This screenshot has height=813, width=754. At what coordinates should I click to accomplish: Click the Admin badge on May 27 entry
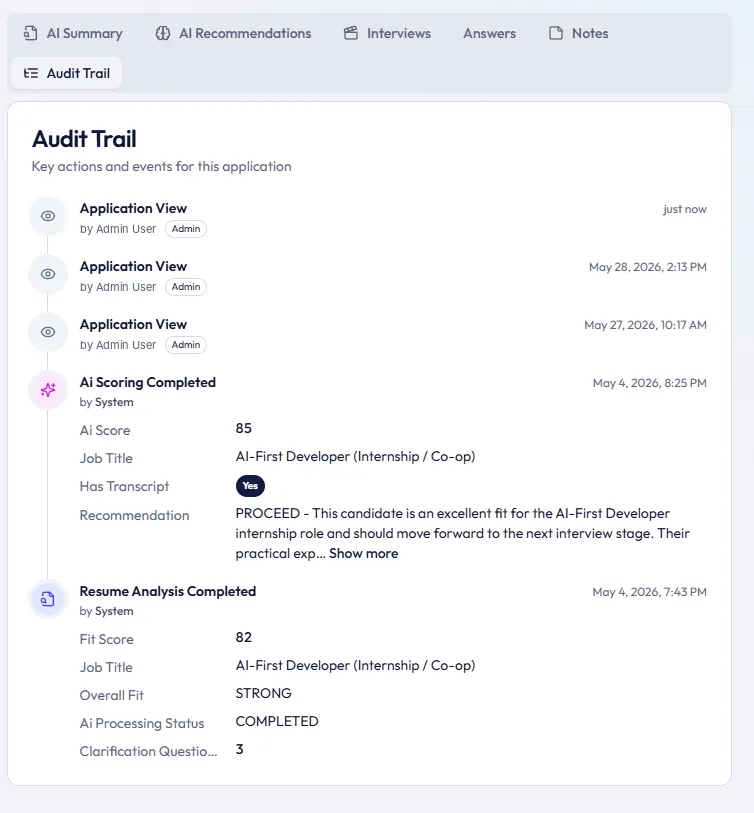tap(186, 345)
